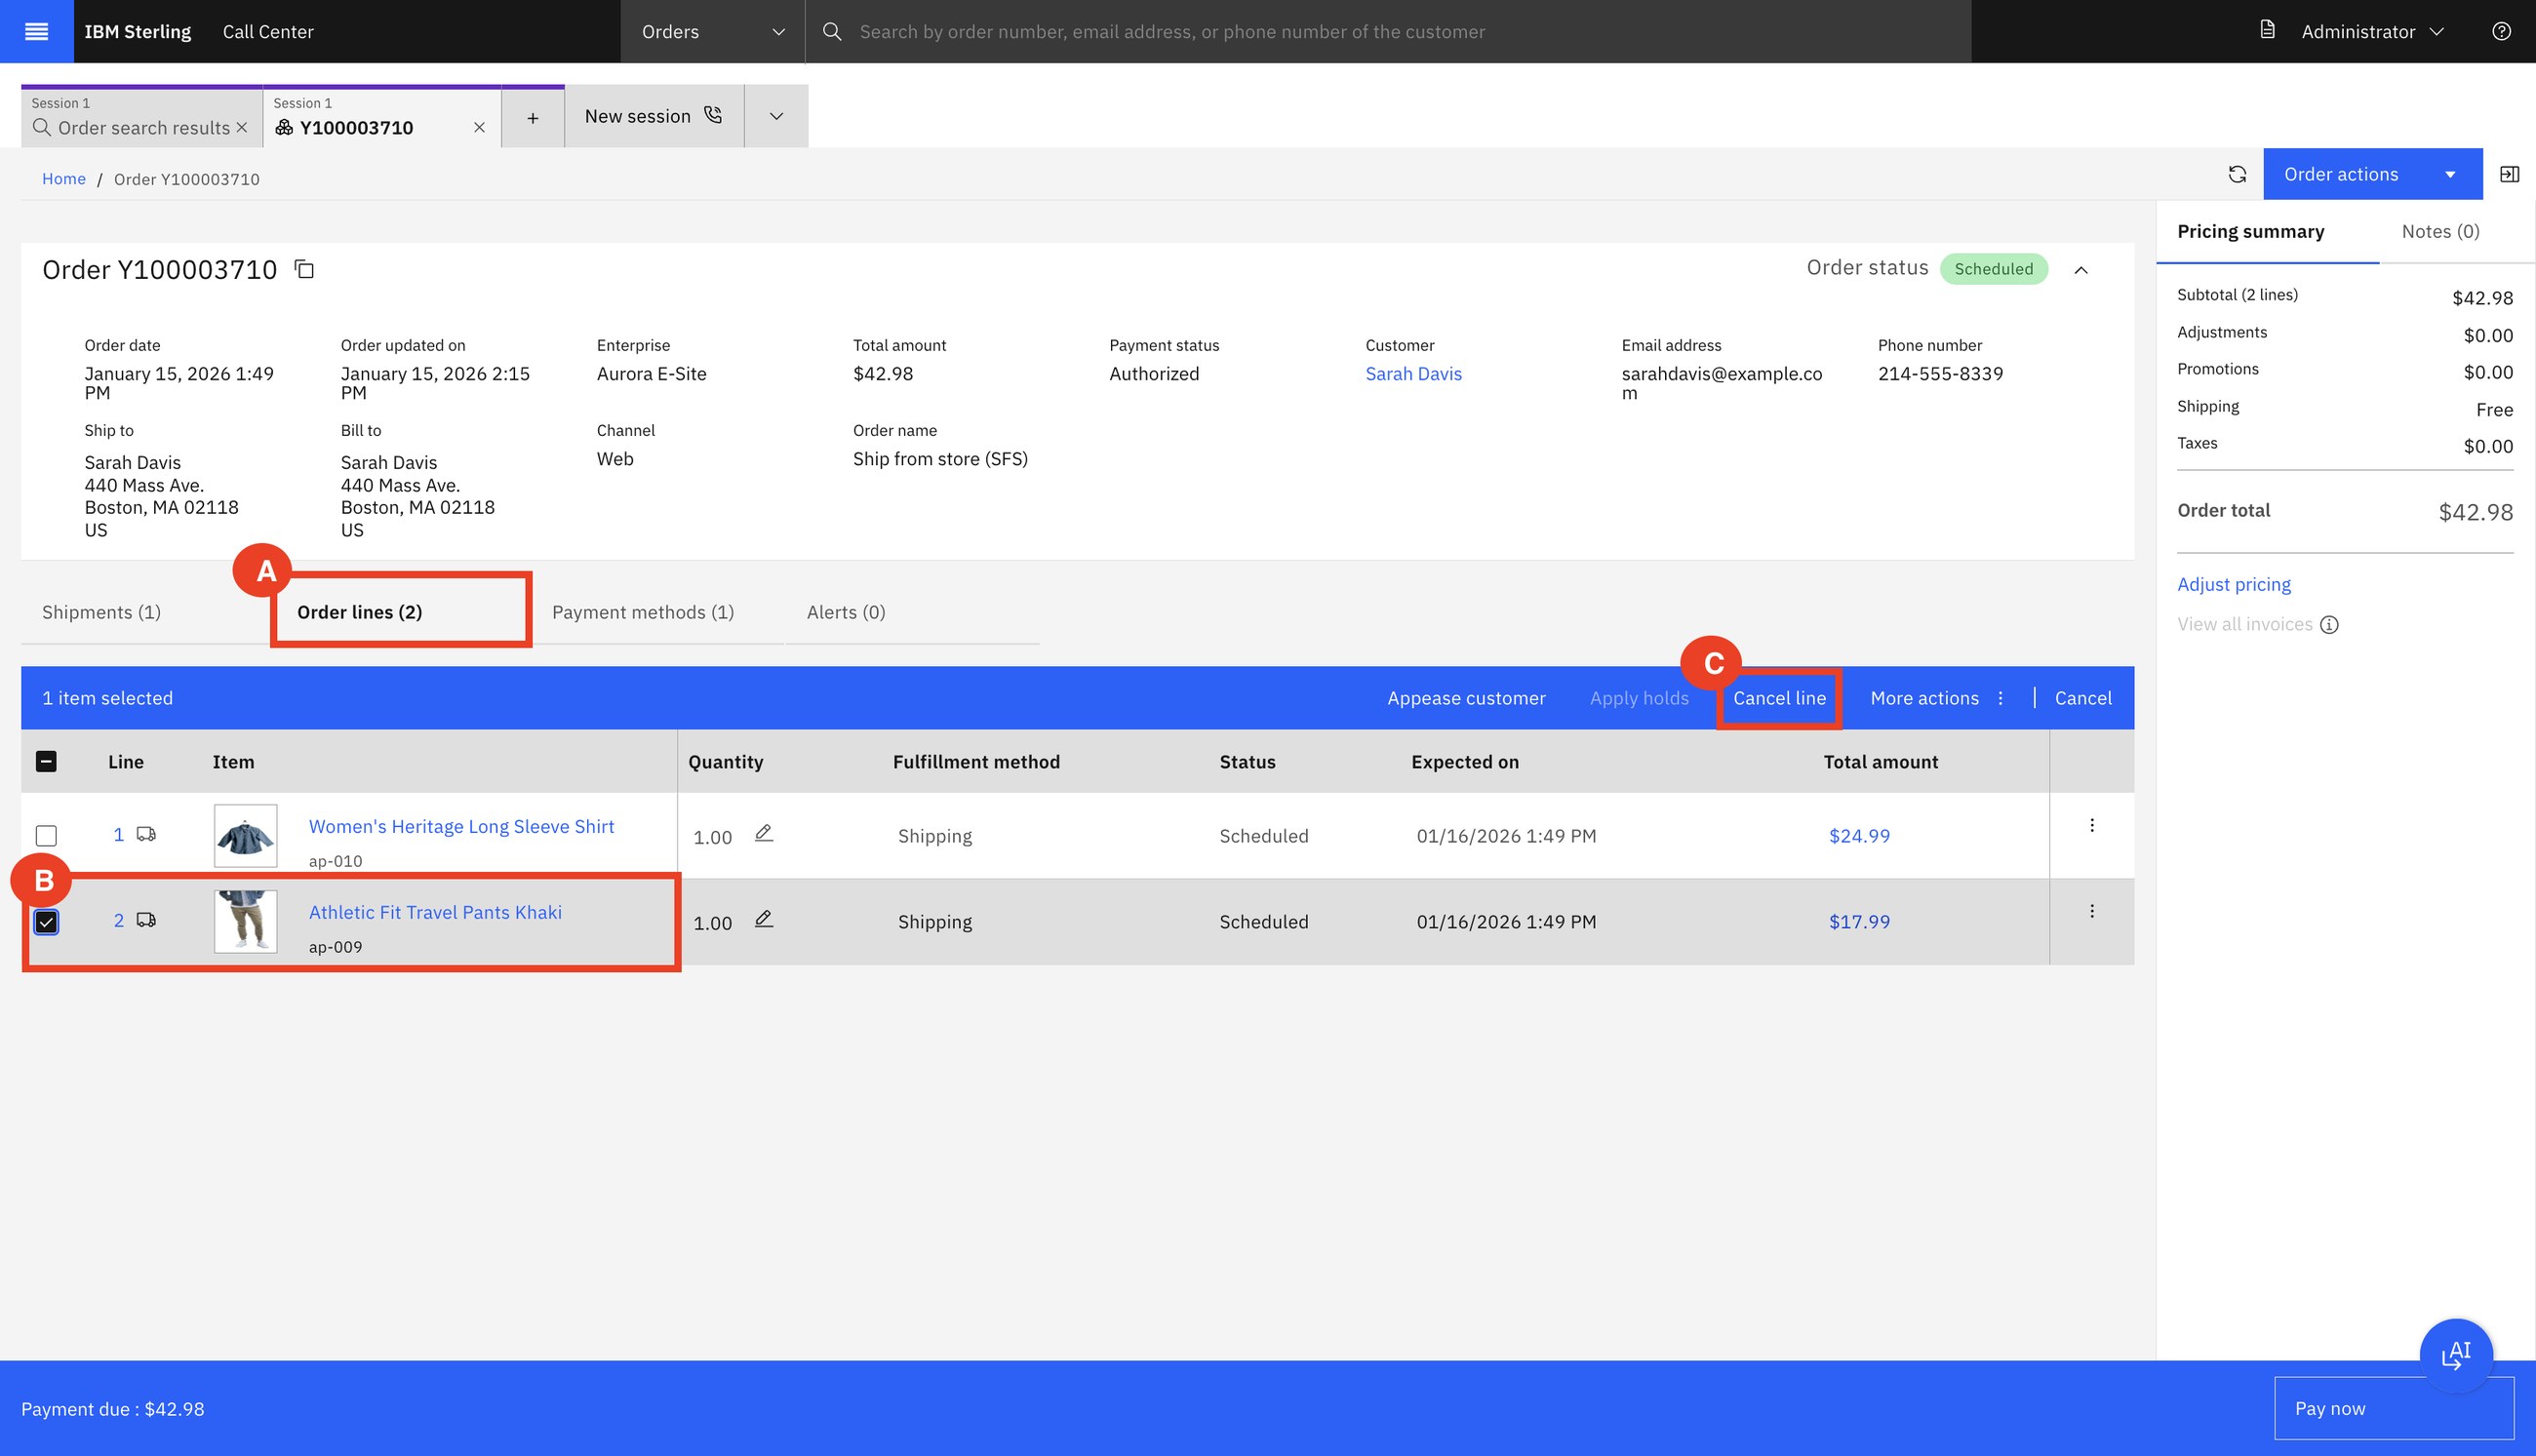Open the AI assistant floating button
Screen dimensions: 2536x1456
pos(2455,1355)
